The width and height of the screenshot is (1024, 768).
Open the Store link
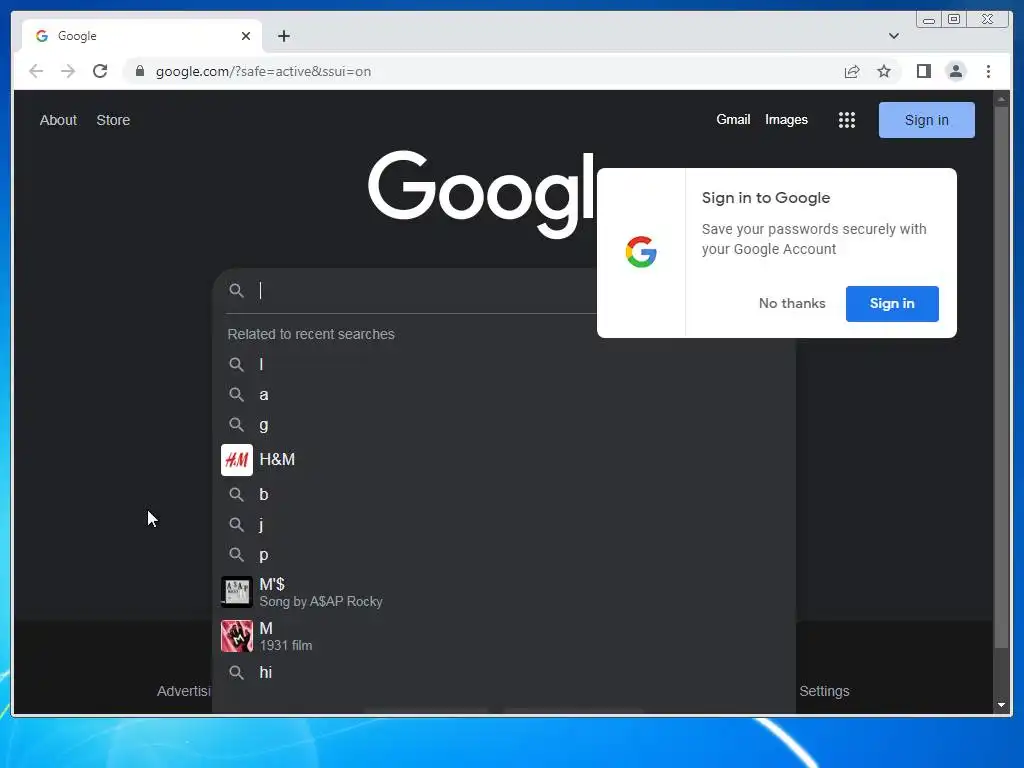[x=113, y=120]
